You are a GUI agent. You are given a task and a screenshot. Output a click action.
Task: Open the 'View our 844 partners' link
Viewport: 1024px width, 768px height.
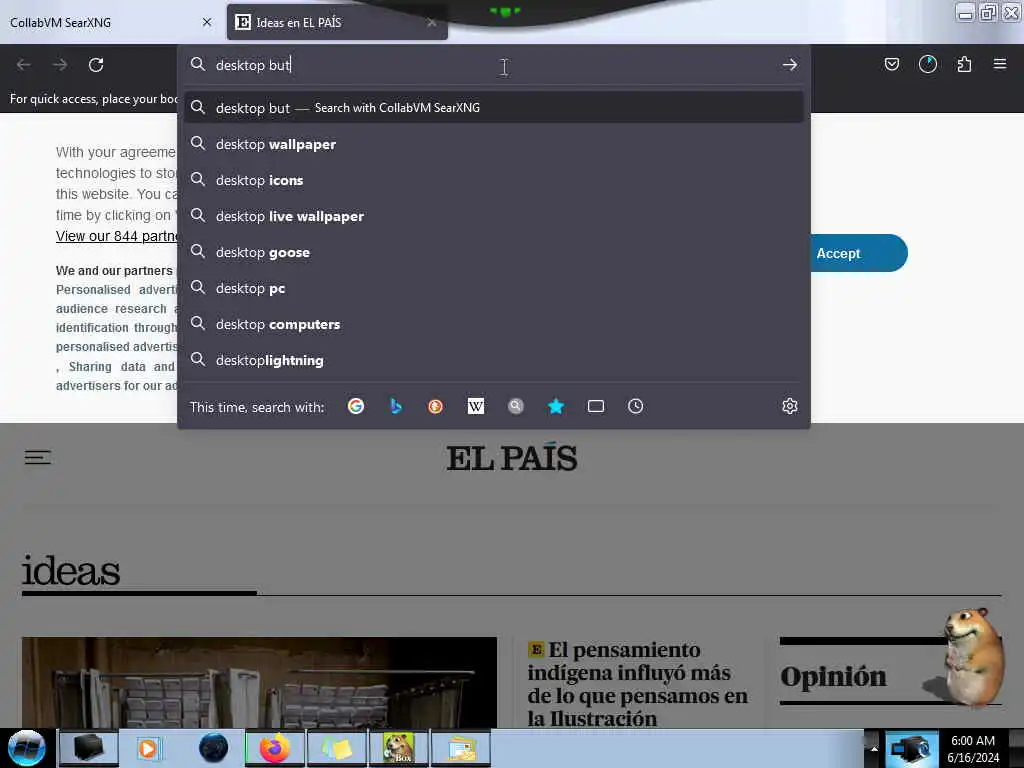click(x=118, y=236)
